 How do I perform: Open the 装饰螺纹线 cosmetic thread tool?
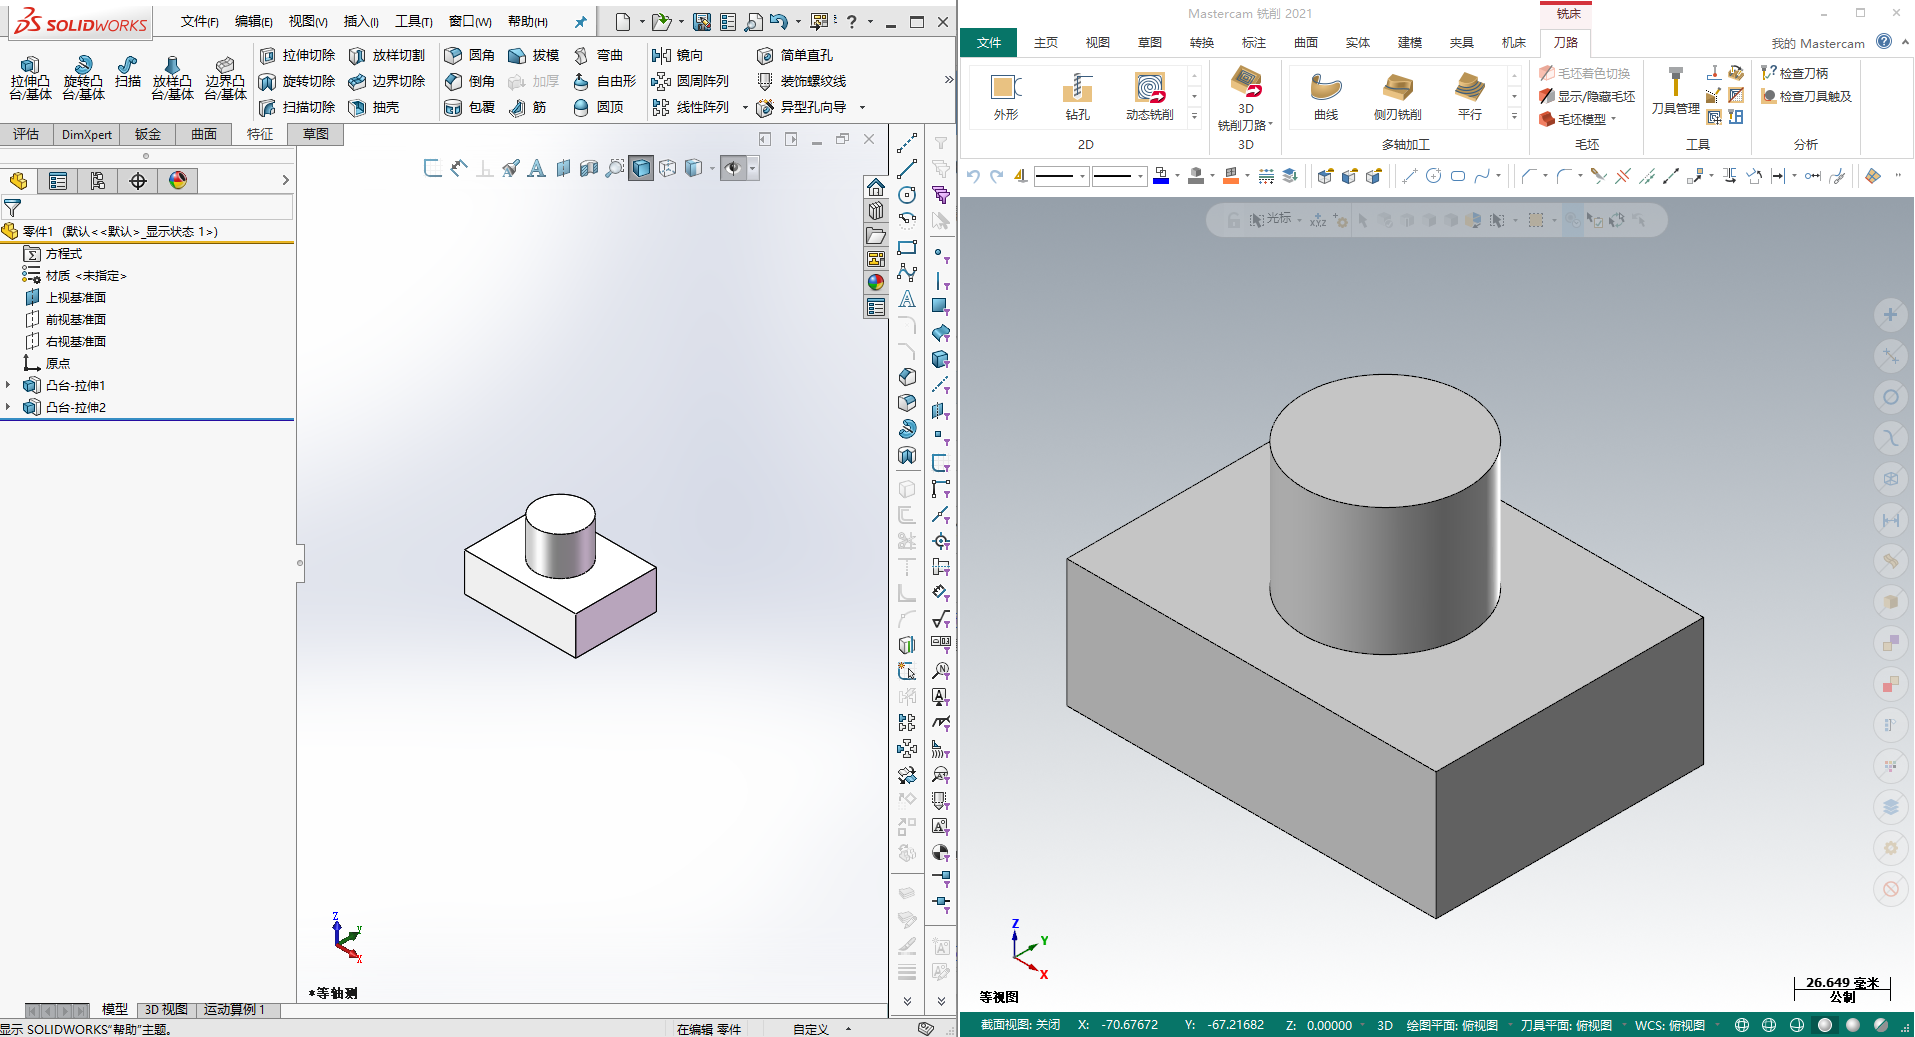point(802,81)
